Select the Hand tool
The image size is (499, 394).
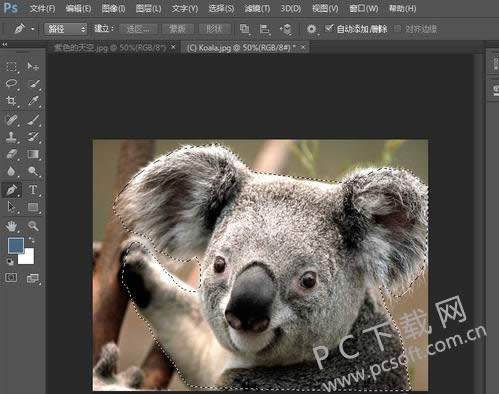(11, 226)
